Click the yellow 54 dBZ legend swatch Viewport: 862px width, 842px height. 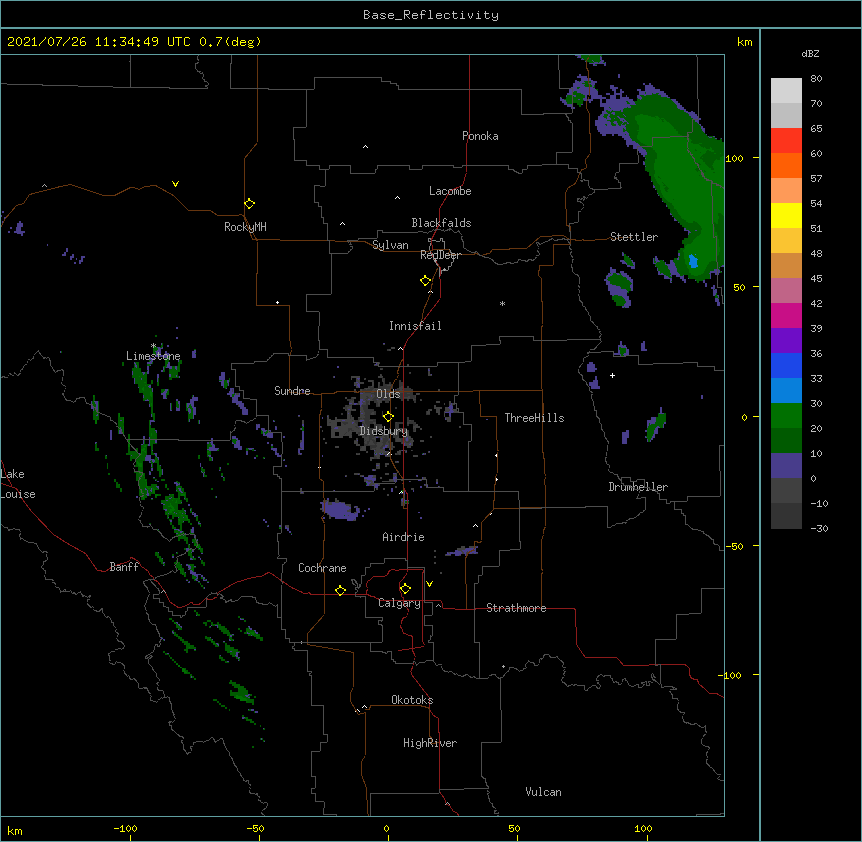coord(786,215)
